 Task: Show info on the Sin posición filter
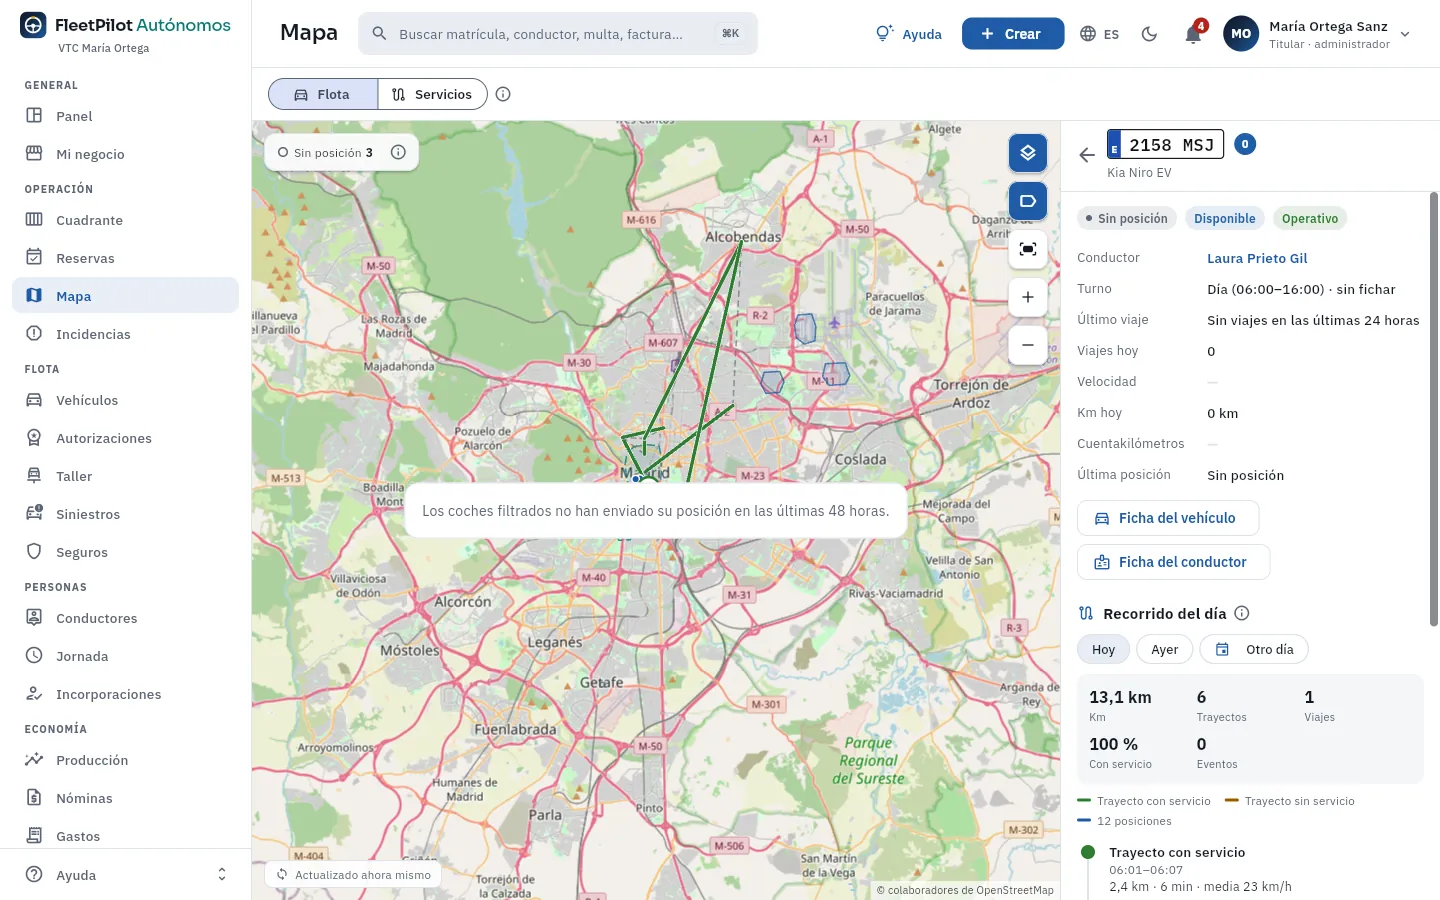click(398, 153)
